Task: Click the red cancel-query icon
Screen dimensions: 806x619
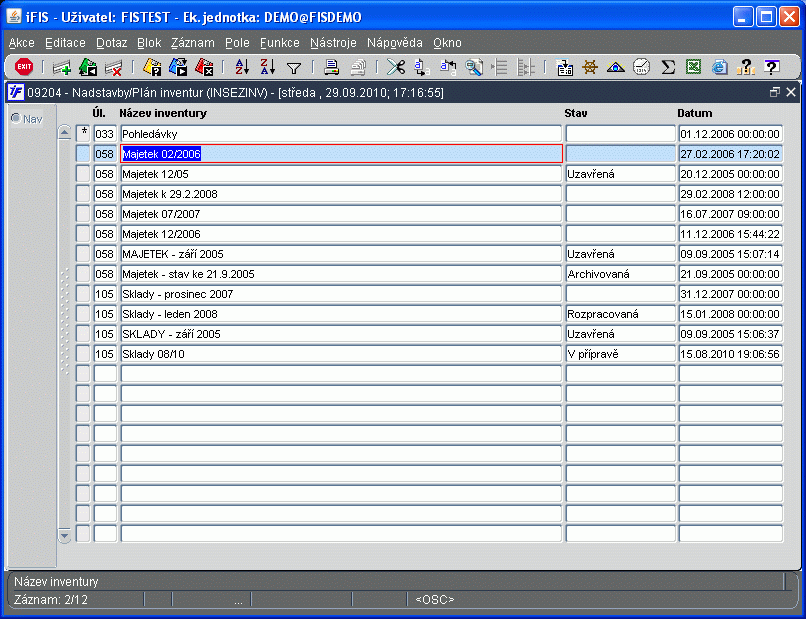Action: (204, 67)
